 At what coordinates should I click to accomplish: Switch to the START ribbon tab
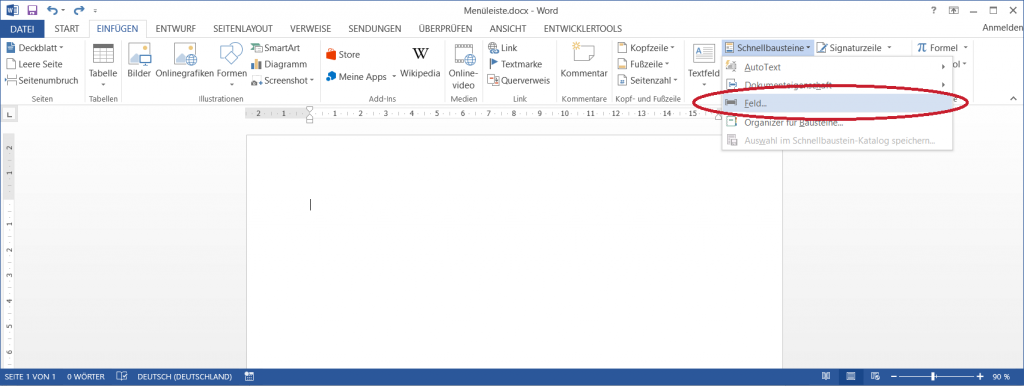(67, 29)
